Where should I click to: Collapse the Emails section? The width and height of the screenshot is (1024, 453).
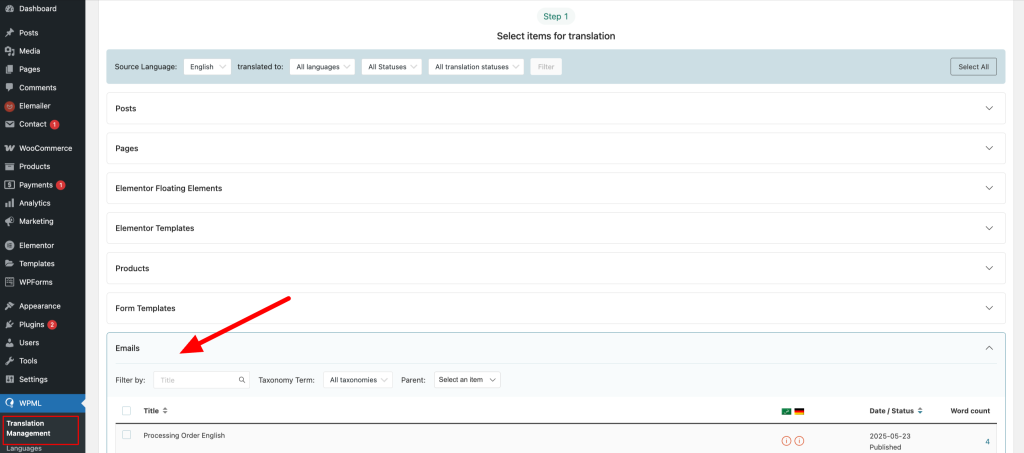click(x=989, y=348)
